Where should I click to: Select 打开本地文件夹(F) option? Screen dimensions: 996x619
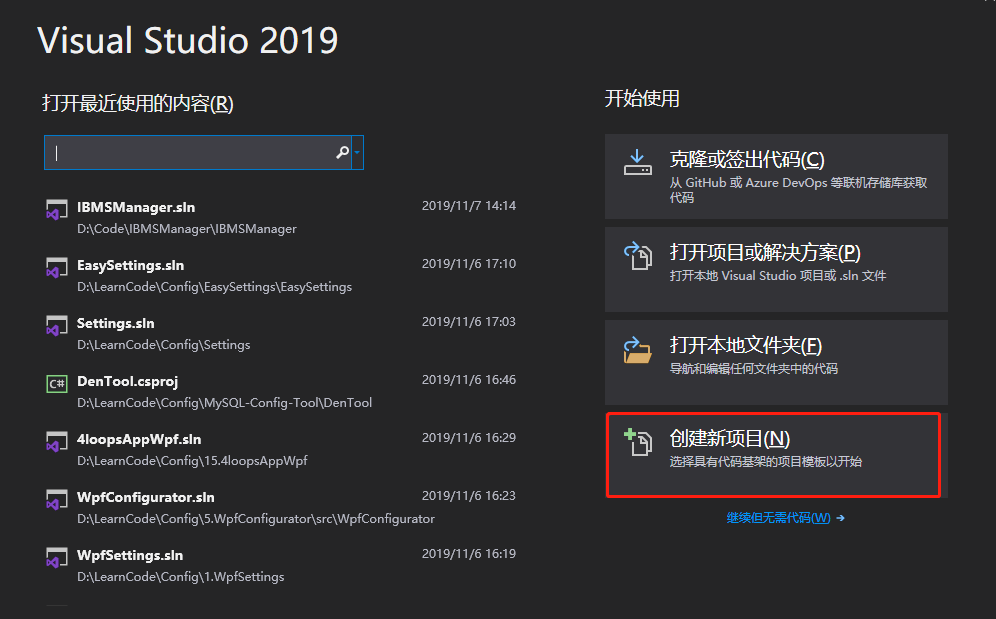point(776,362)
